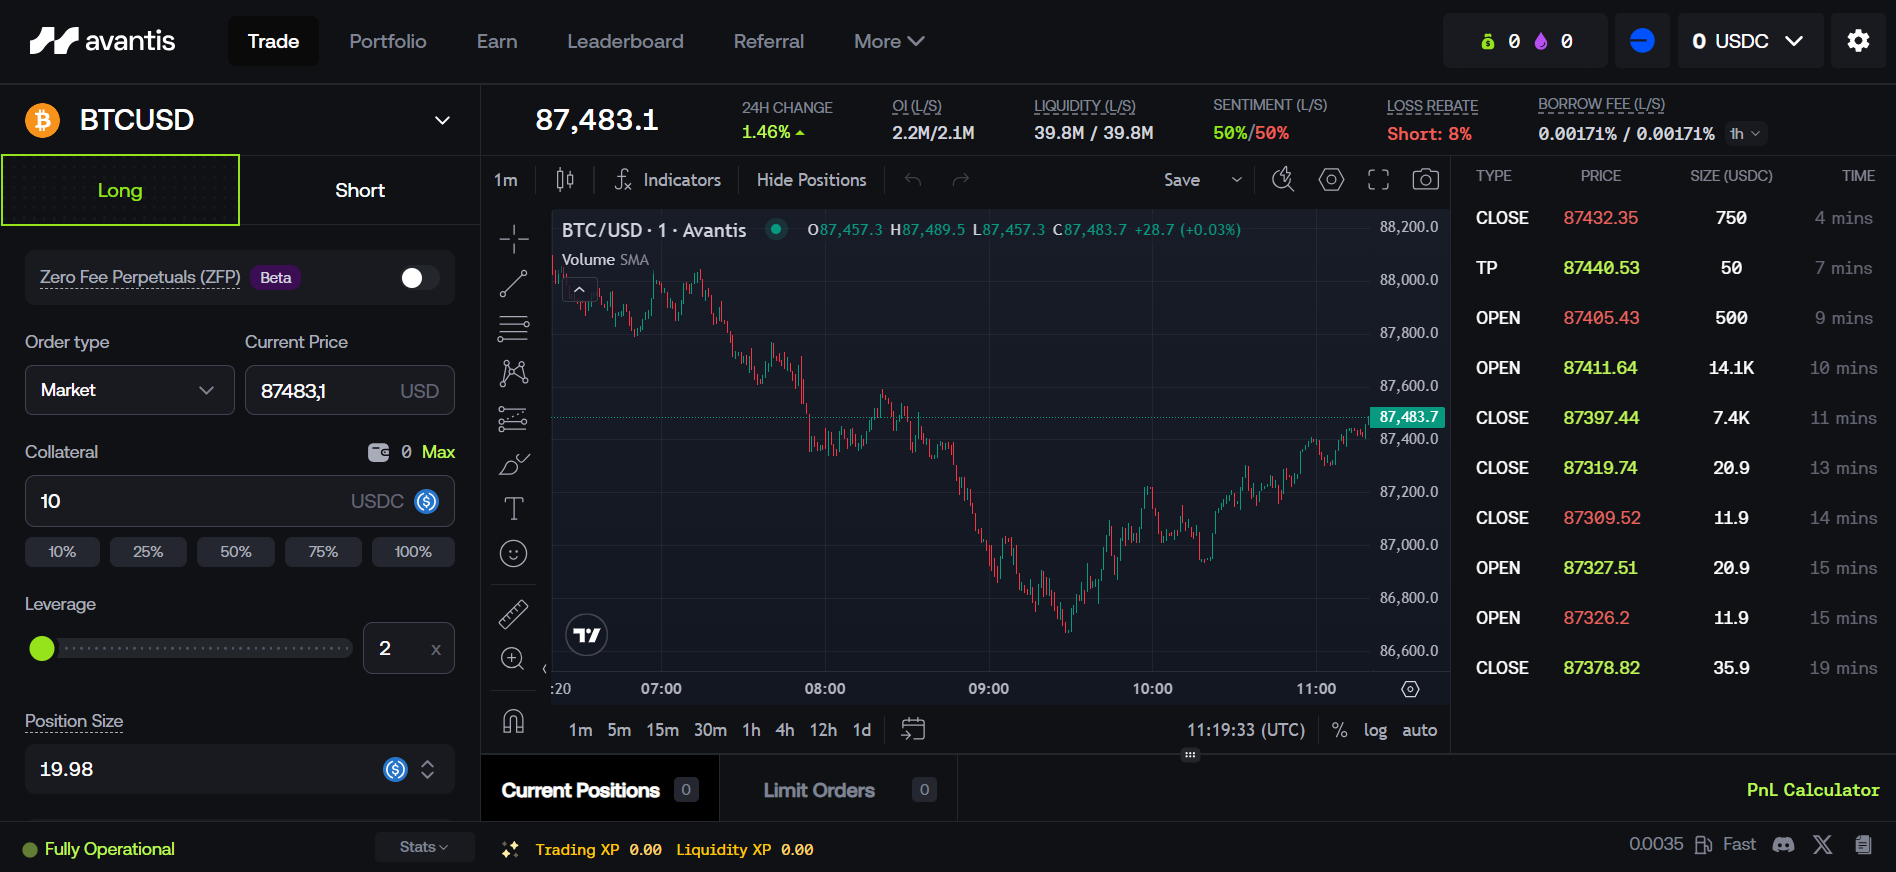Image resolution: width=1896 pixels, height=872 pixels.
Task: Open borrow fee 1h interval dropdown
Action: [1746, 134]
